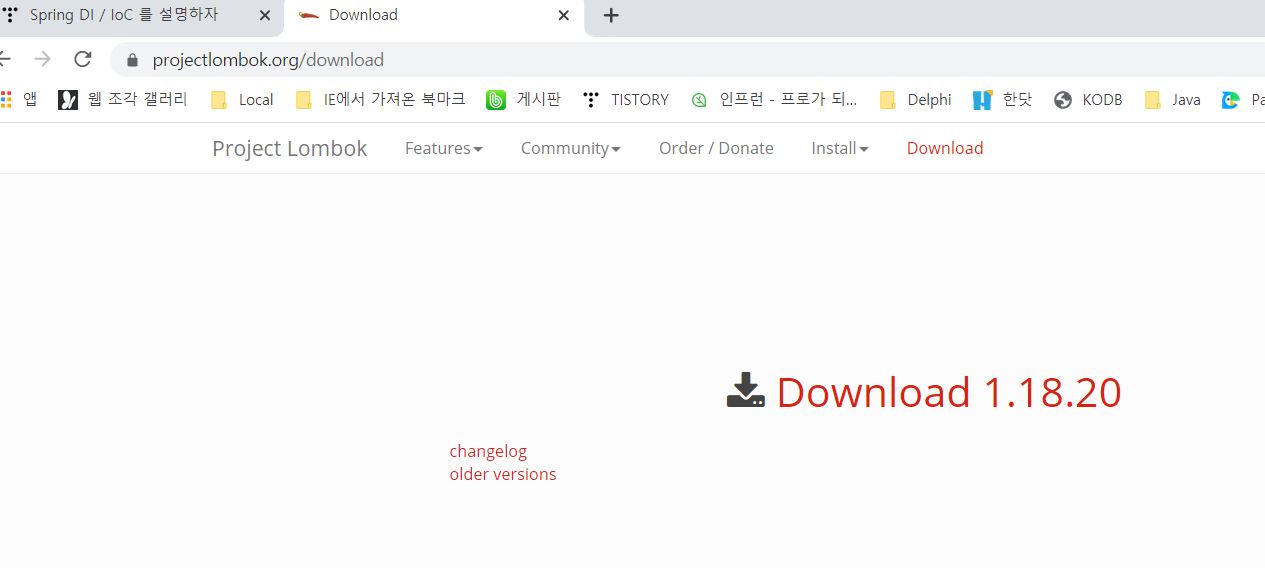Select the Download browser tab
Viewport: 1265px width, 568px height.
click(435, 16)
